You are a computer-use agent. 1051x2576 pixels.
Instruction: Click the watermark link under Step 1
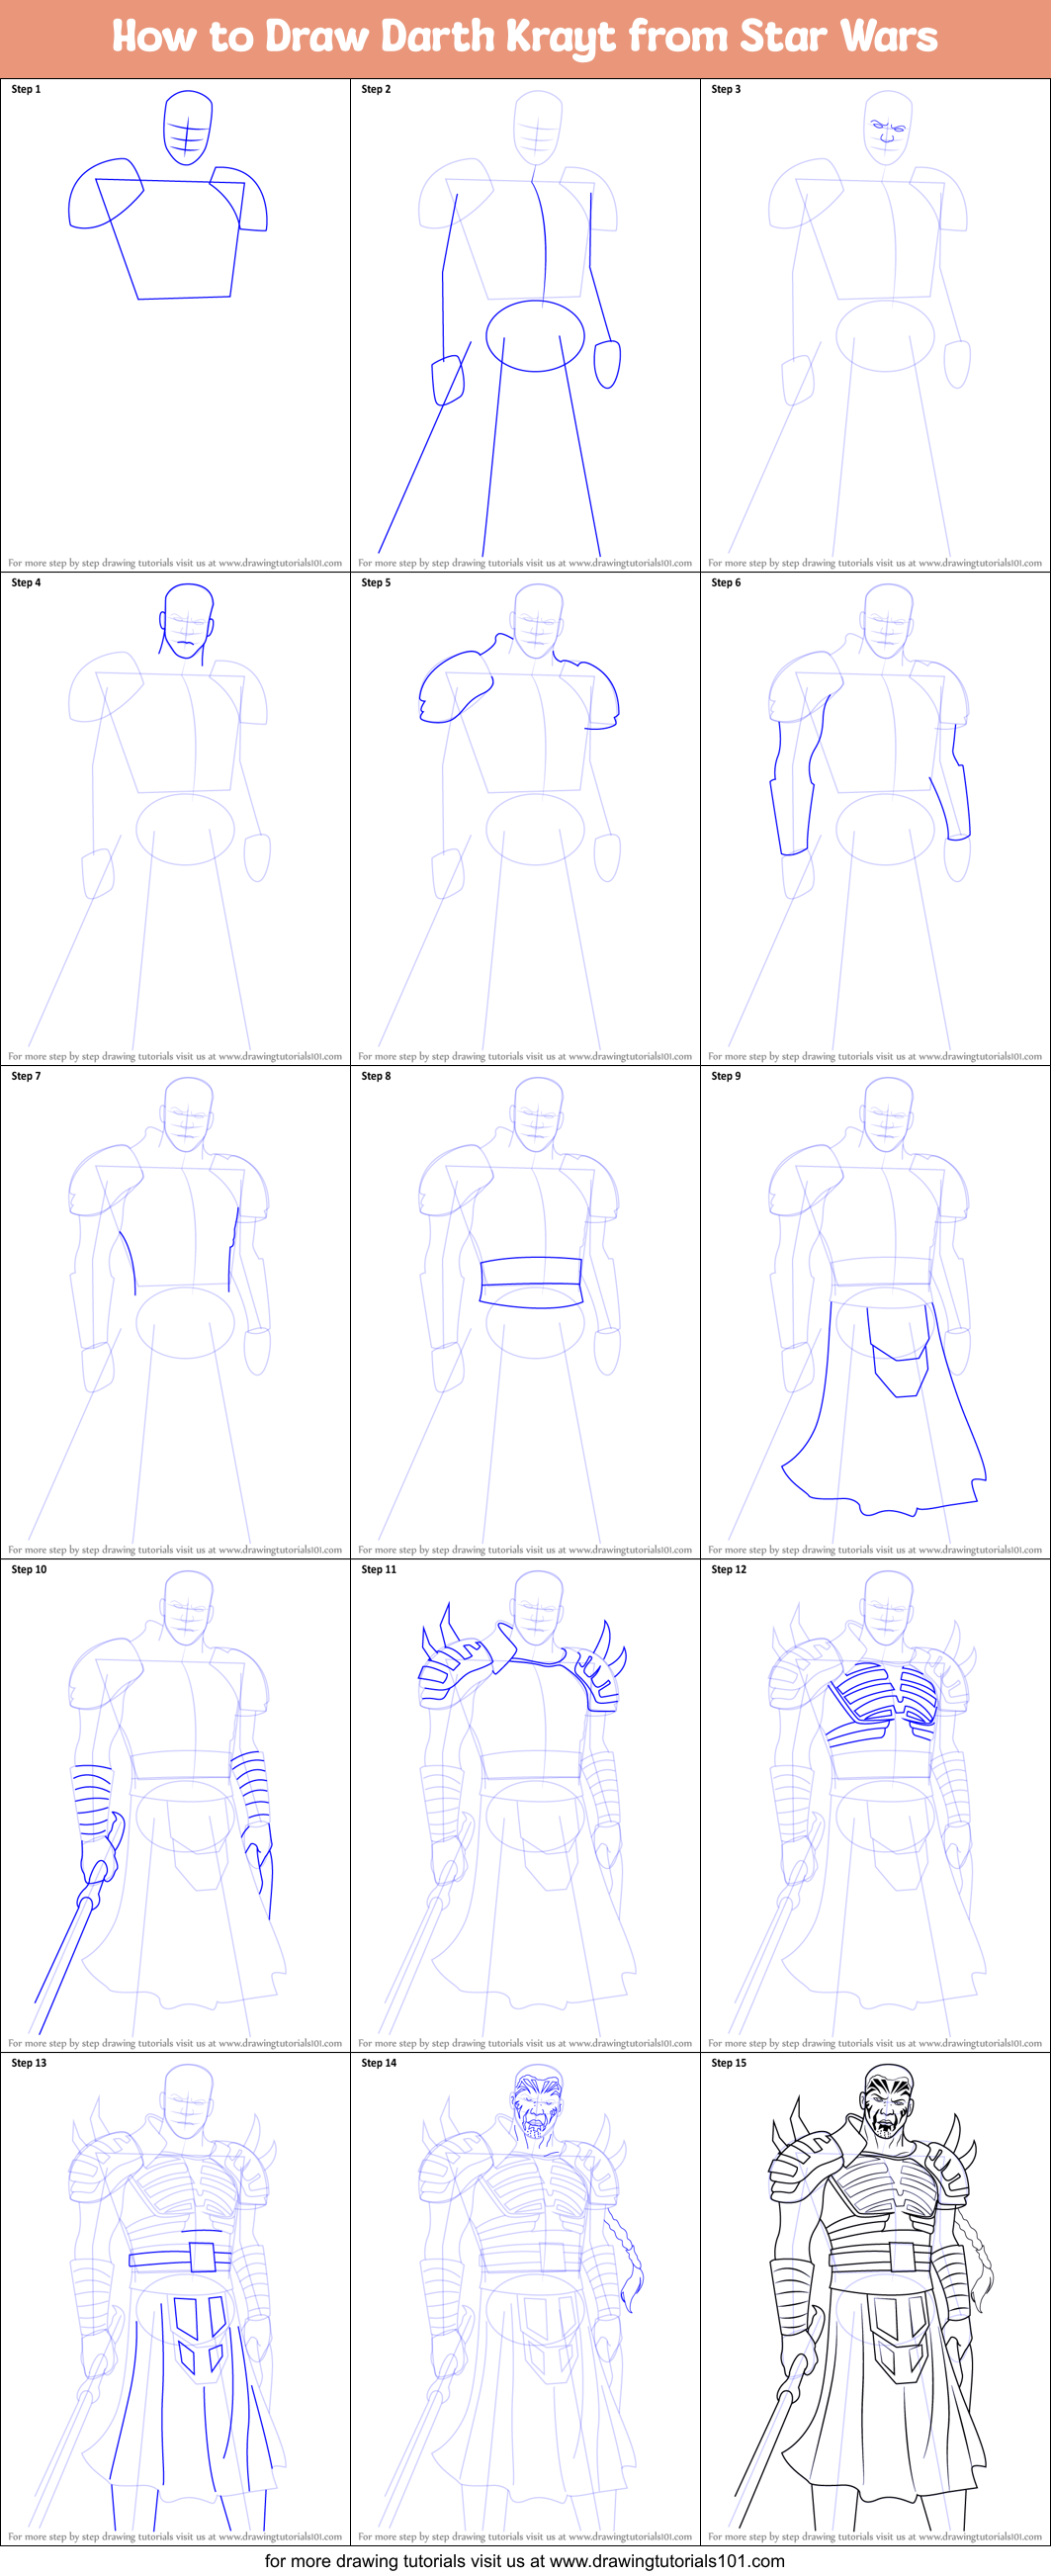tap(175, 563)
